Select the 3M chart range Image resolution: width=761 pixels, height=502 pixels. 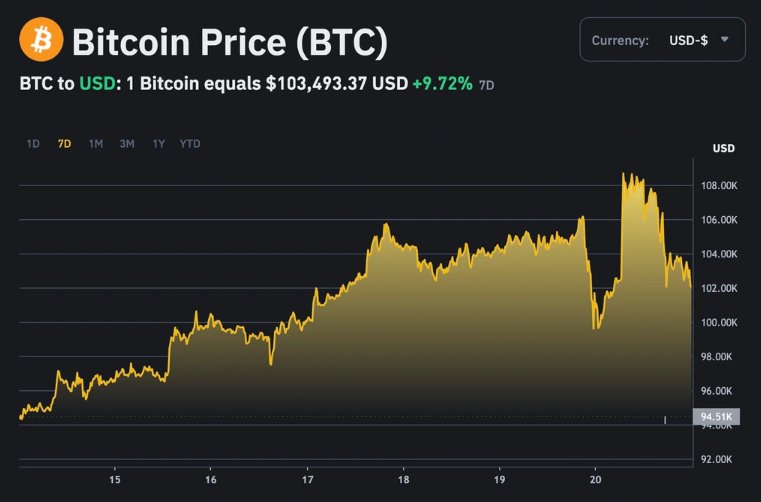(127, 144)
